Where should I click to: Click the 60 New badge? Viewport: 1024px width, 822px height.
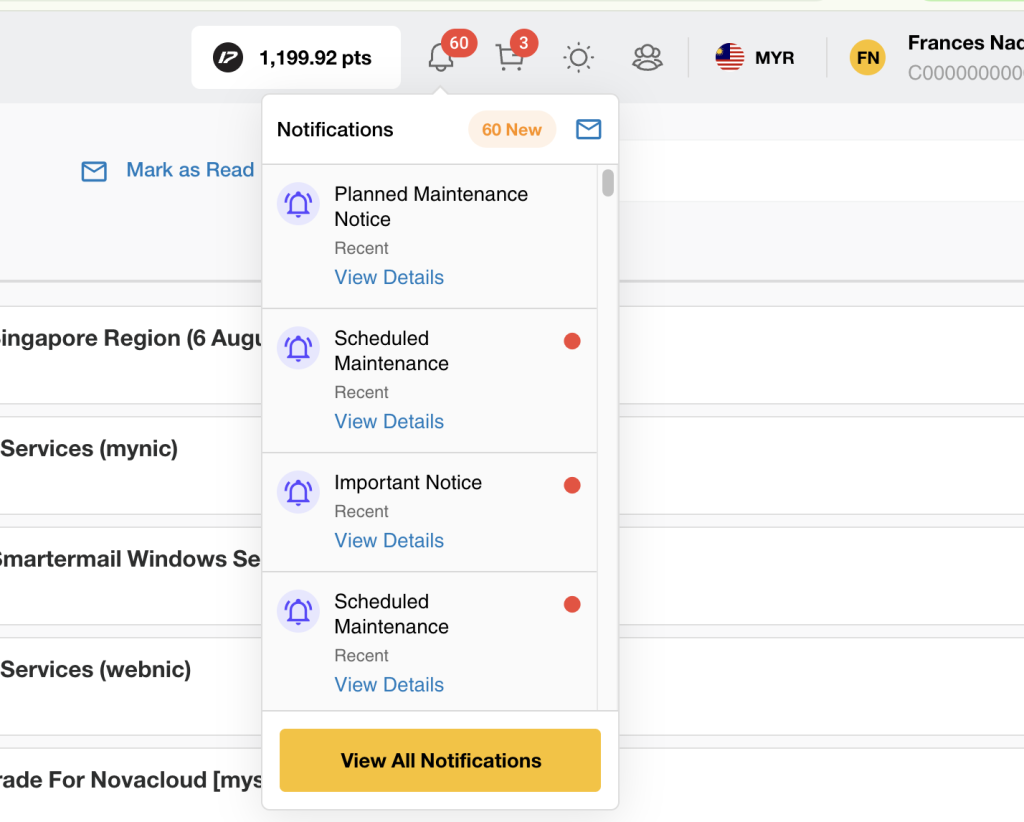pyautogui.click(x=512, y=129)
